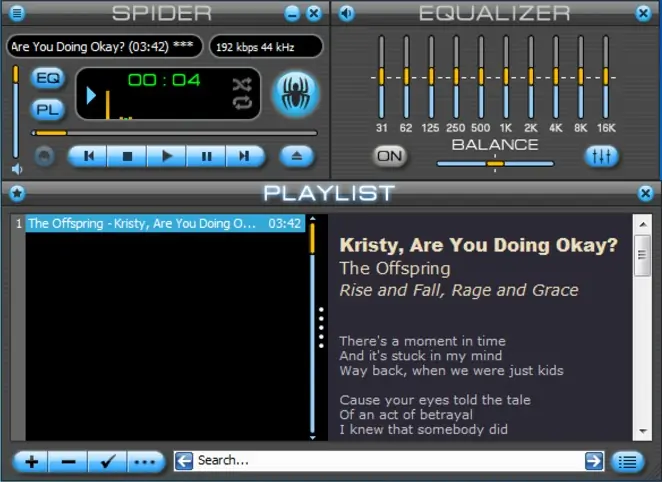The height and width of the screenshot is (482, 662).
Task: Click Rise and Fall, Rage and Grace album
Action: pyautogui.click(x=459, y=290)
